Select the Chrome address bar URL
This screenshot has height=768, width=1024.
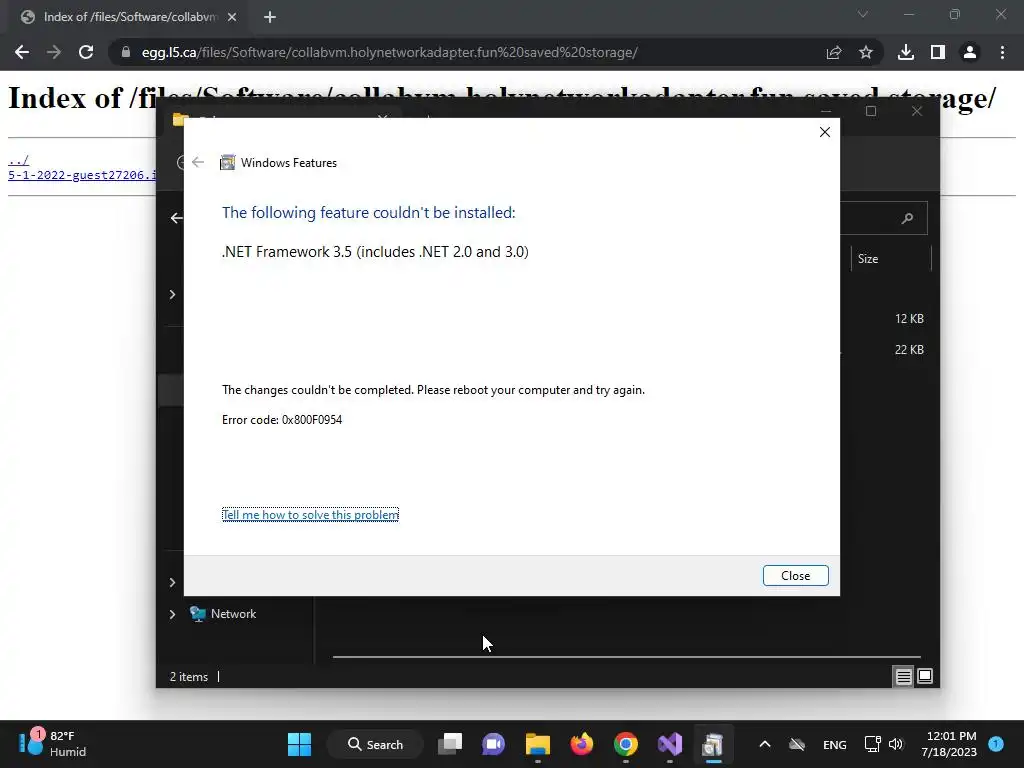(x=389, y=52)
